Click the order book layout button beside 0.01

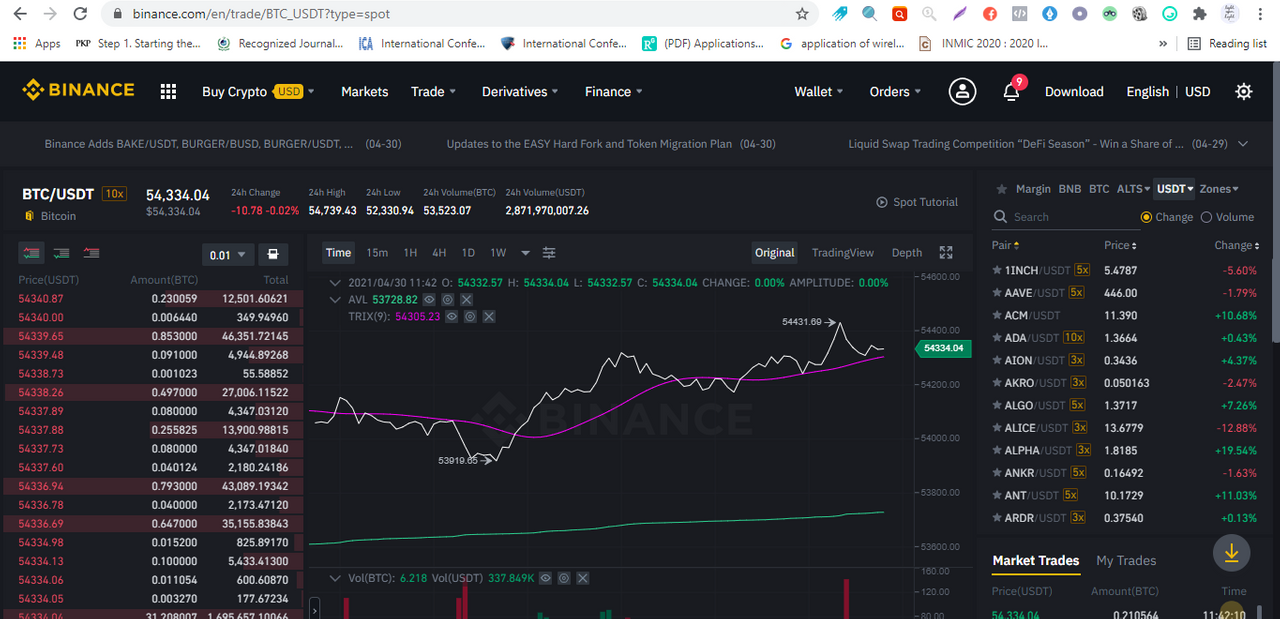pos(273,254)
